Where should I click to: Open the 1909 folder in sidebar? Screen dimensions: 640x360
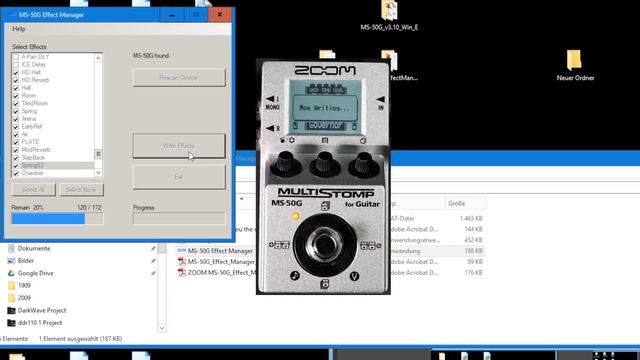point(24,286)
